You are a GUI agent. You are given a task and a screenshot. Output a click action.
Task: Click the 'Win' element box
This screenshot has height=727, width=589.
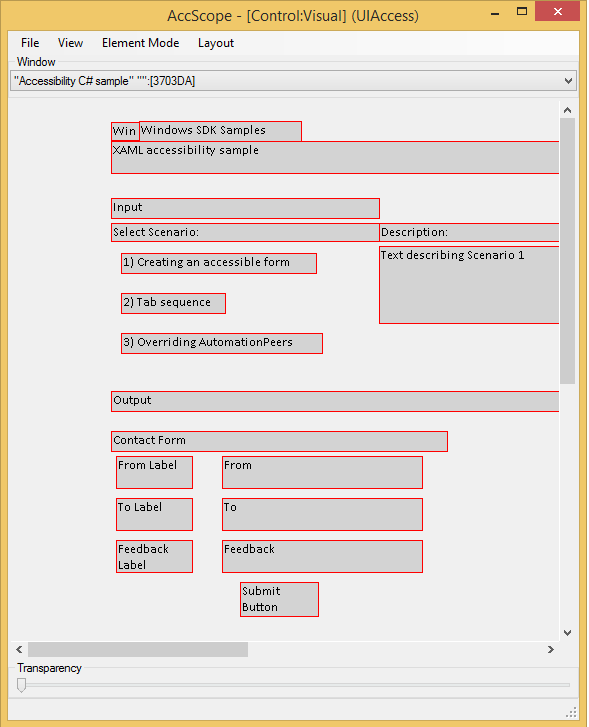[x=125, y=131]
